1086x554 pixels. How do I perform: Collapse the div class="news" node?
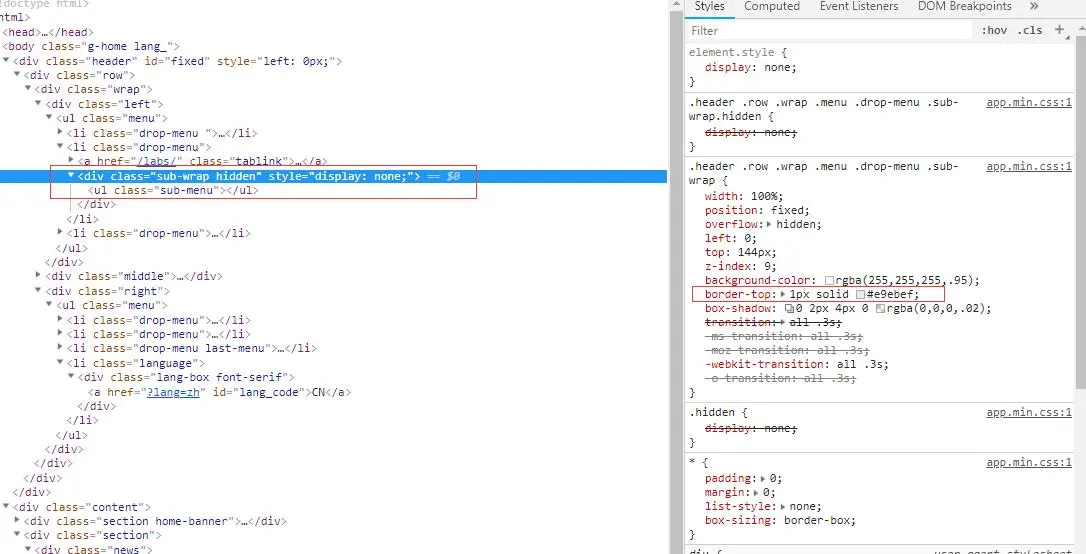[28, 549]
